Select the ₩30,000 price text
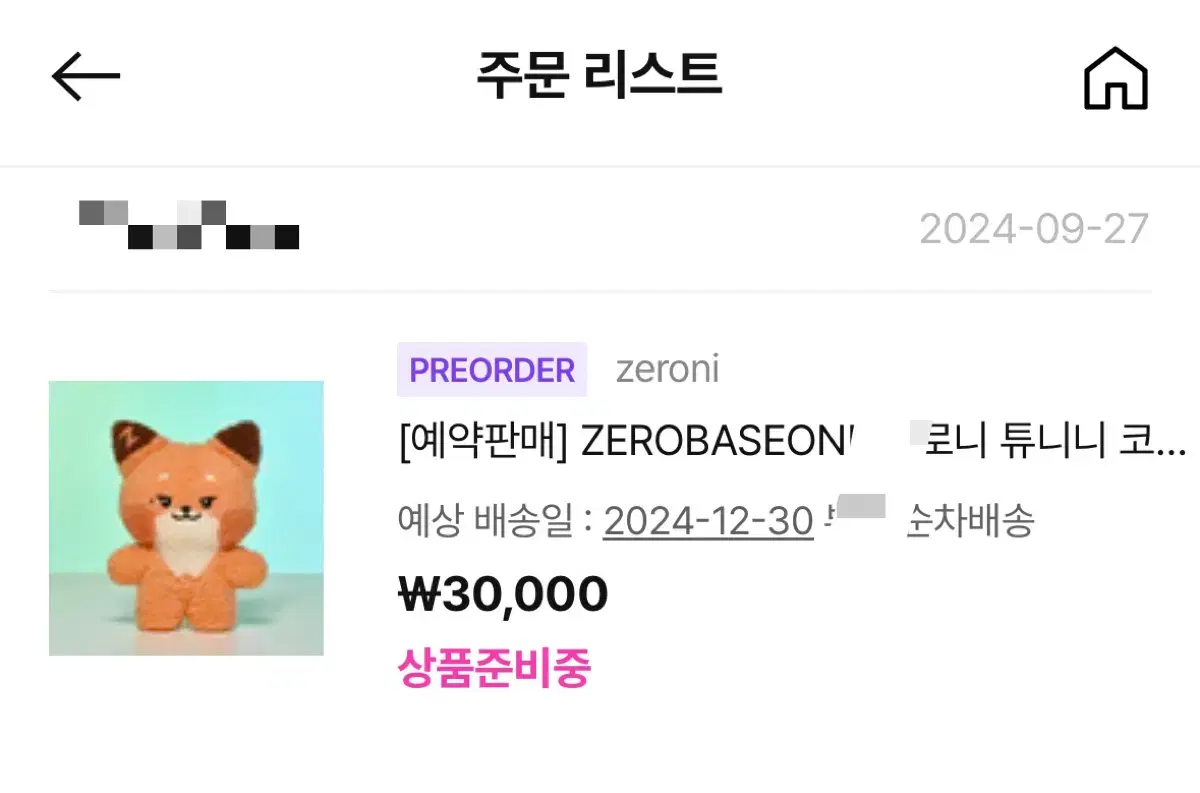The width and height of the screenshot is (1200, 793). [503, 594]
